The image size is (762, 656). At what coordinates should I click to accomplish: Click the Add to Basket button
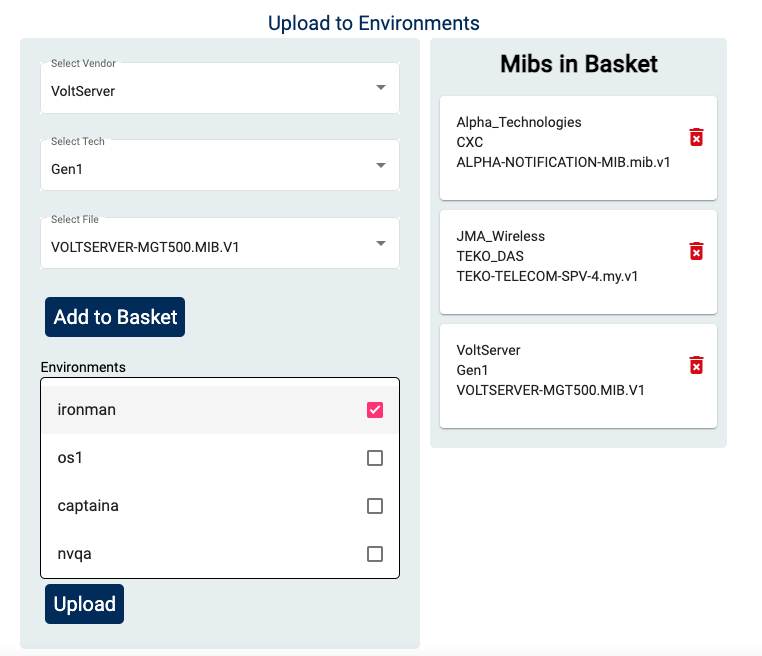pos(115,317)
